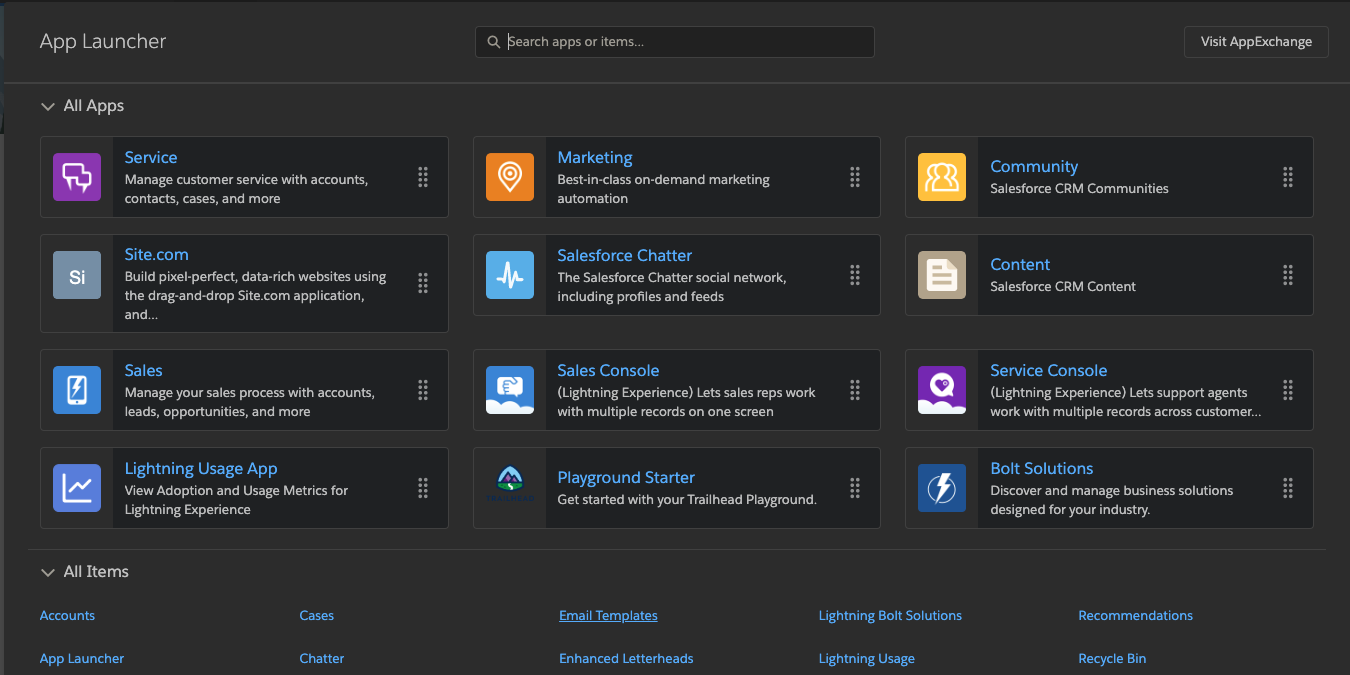Collapse the All Apps section chevron
Viewport: 1350px width, 675px height.
47,106
